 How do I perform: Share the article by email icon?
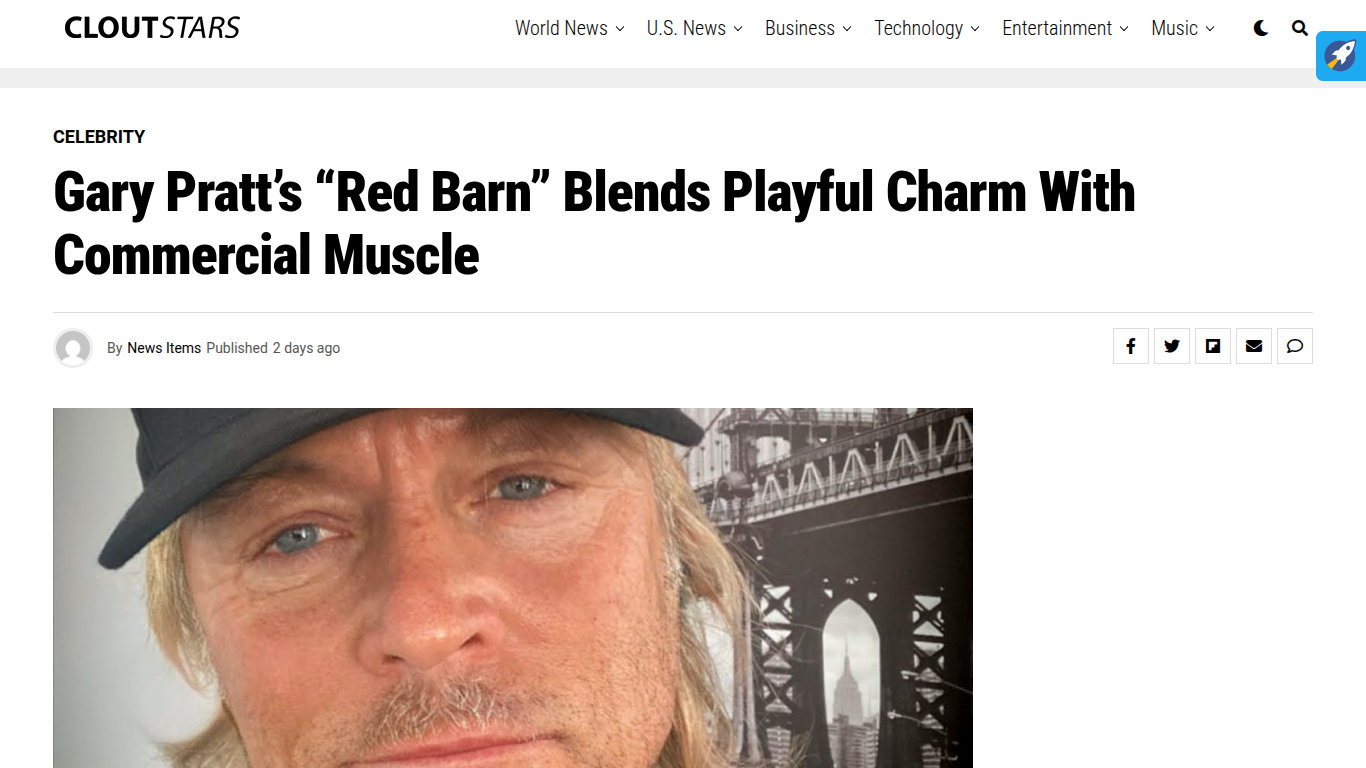click(x=1254, y=346)
